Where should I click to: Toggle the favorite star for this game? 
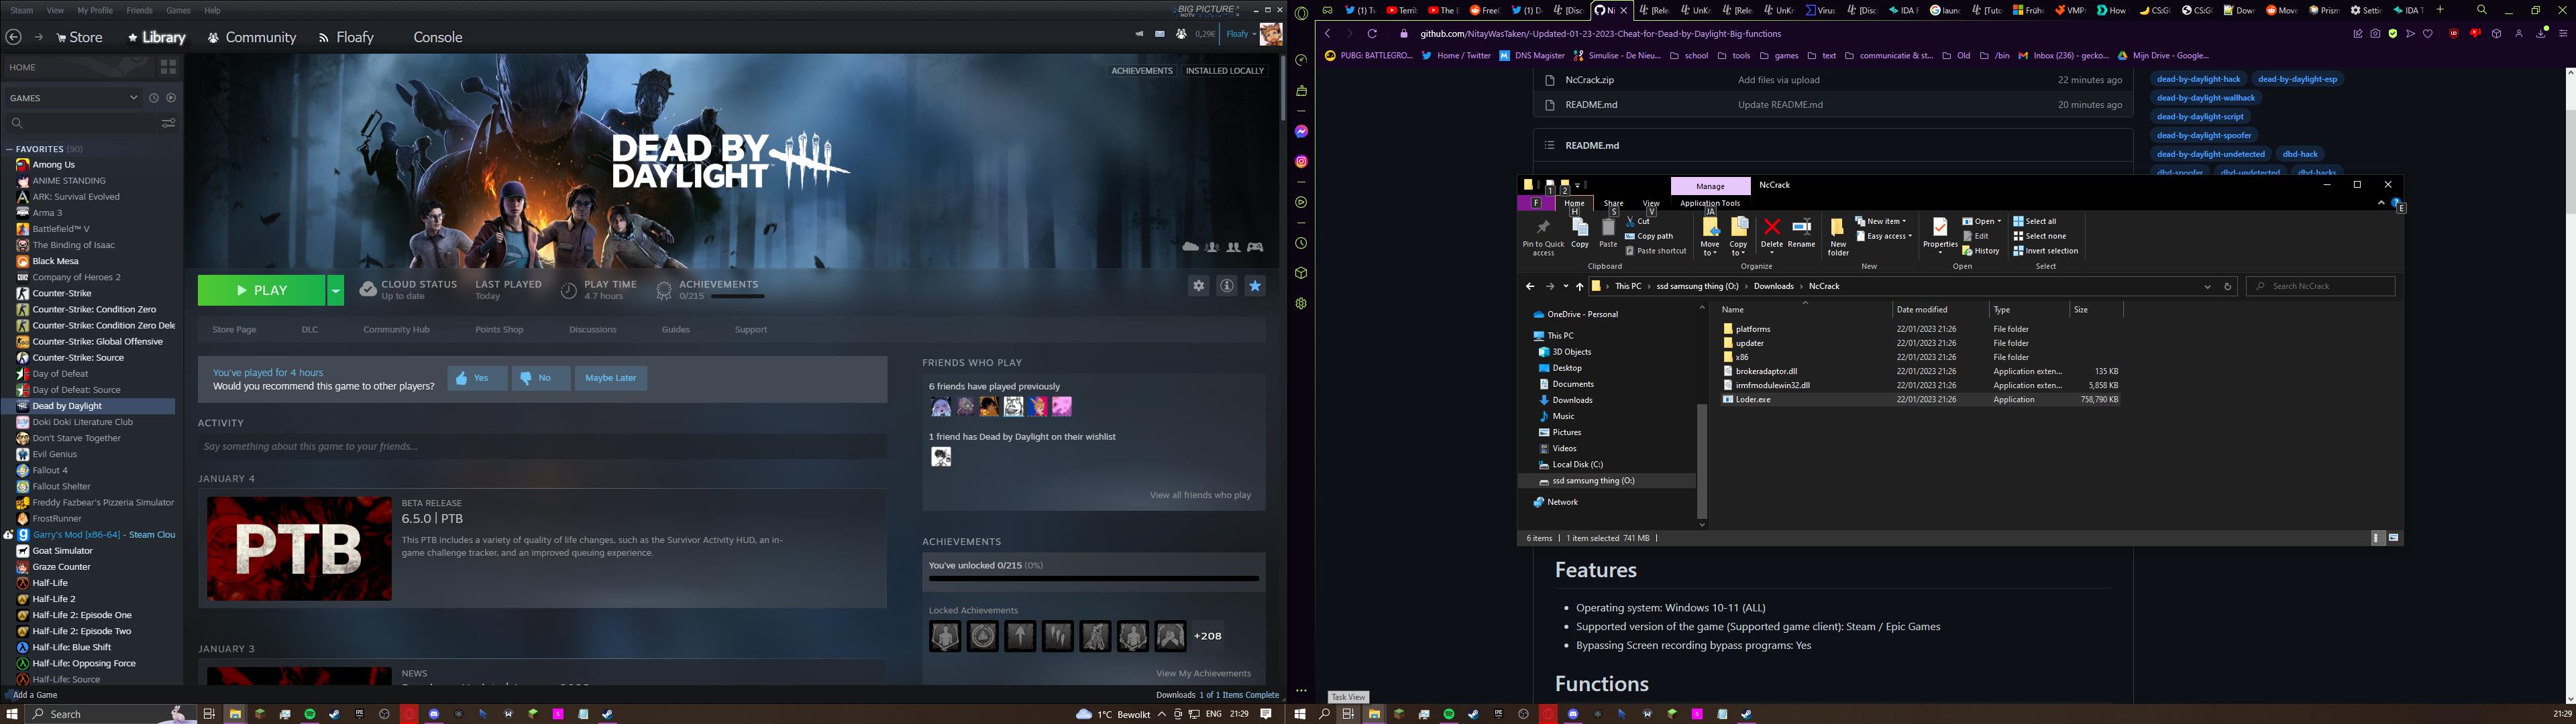tap(1255, 286)
